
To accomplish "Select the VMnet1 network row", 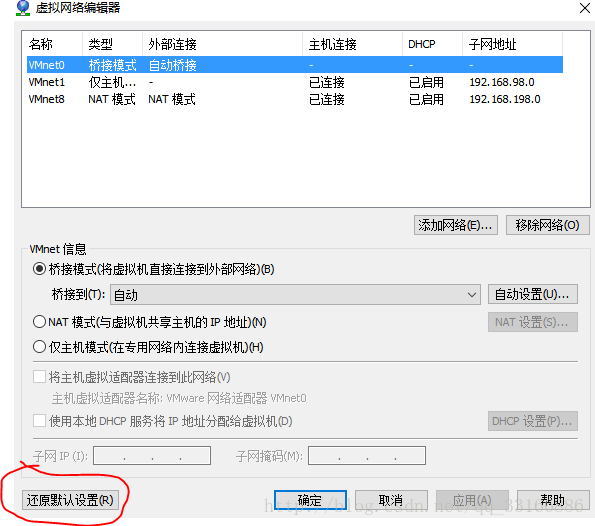I will 295,82.
